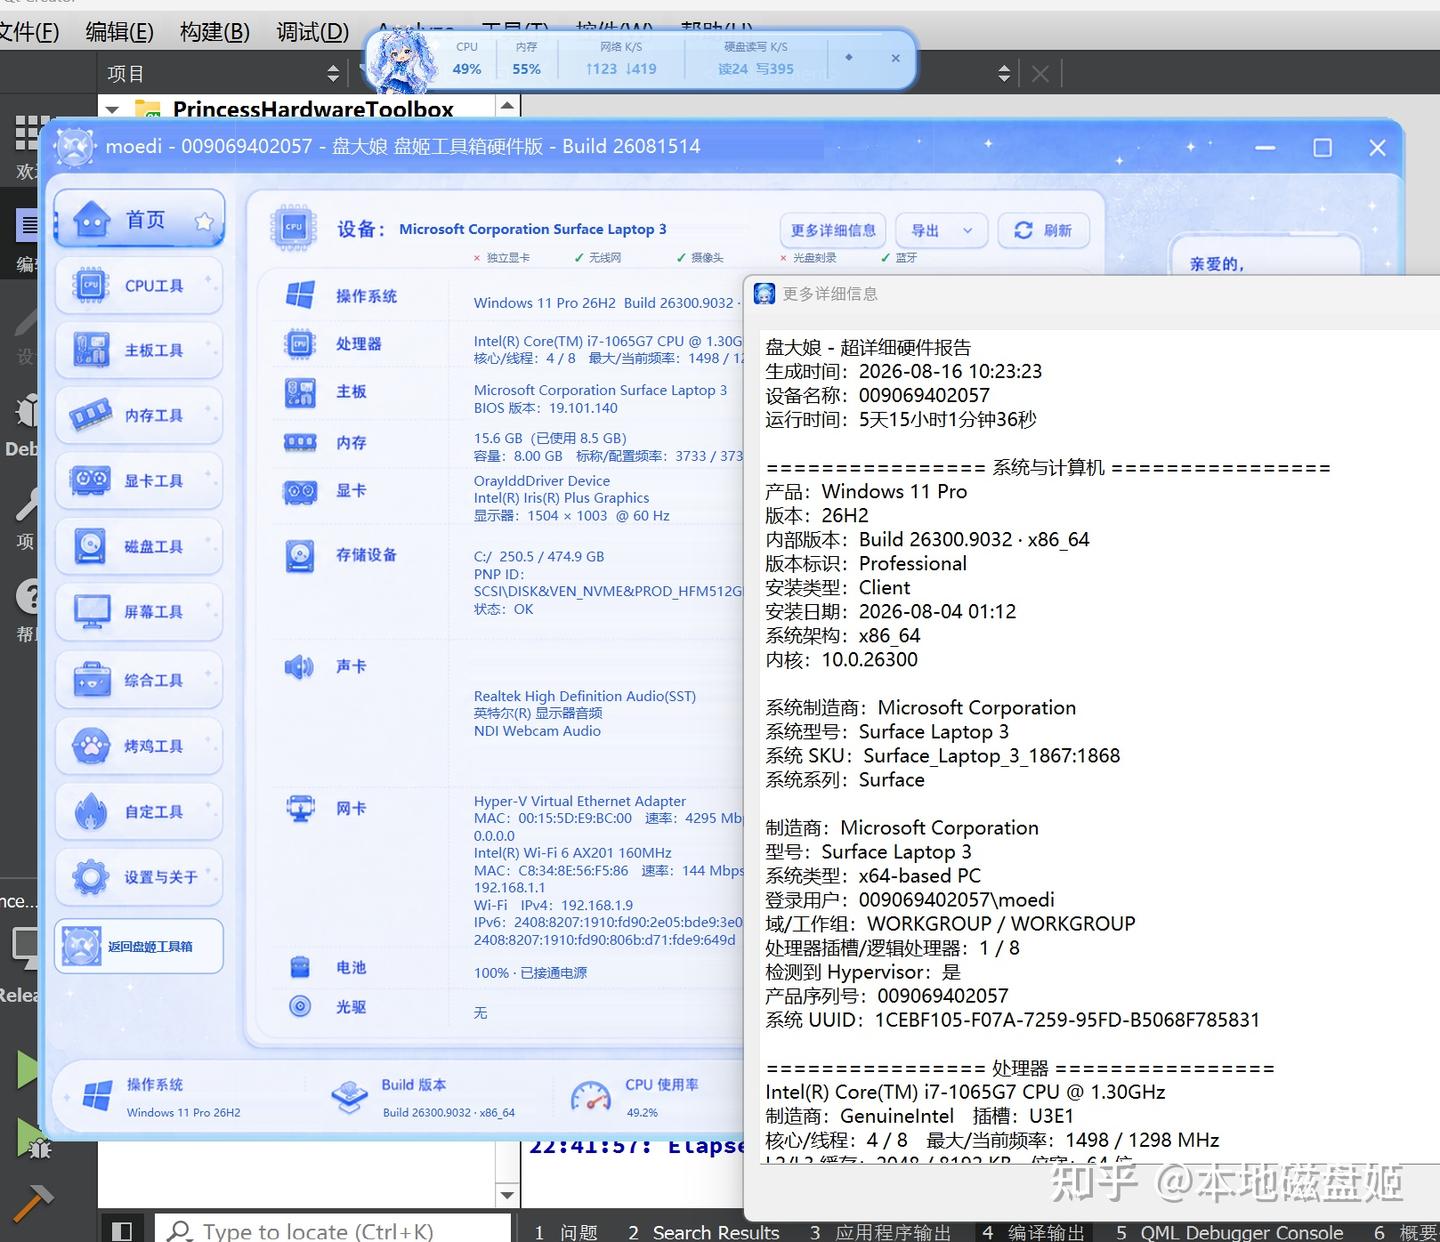
Task: Click the diamond pin button on monitor widget
Action: [x=849, y=57]
